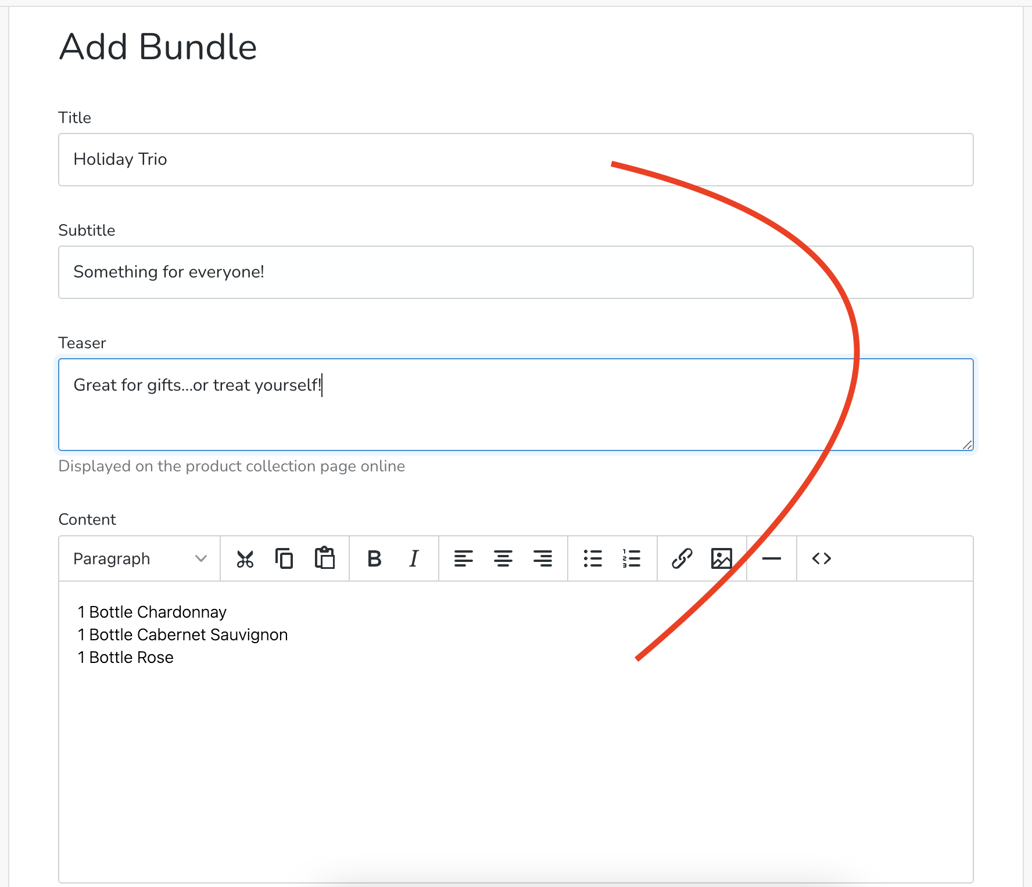Align the content text to the right
1032x887 pixels.
pyautogui.click(x=543, y=558)
